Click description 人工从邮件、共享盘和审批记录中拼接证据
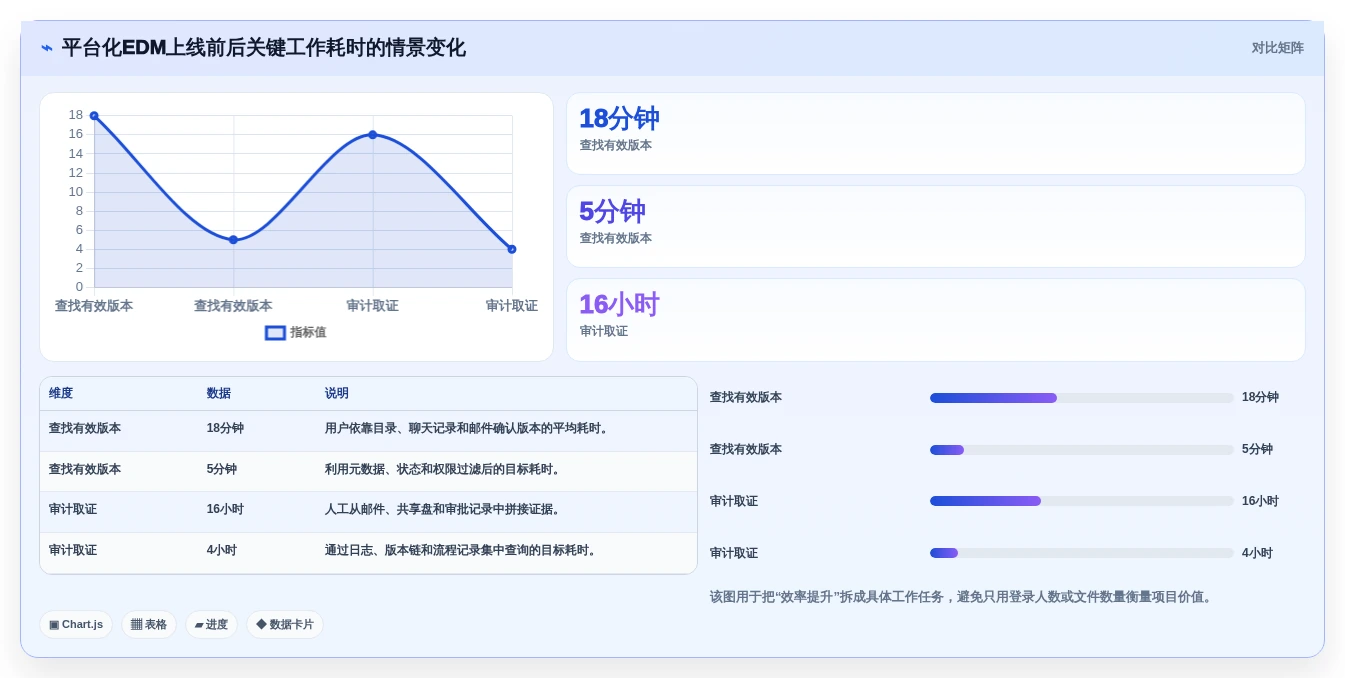This screenshot has height=678, width=1345. click(x=445, y=510)
